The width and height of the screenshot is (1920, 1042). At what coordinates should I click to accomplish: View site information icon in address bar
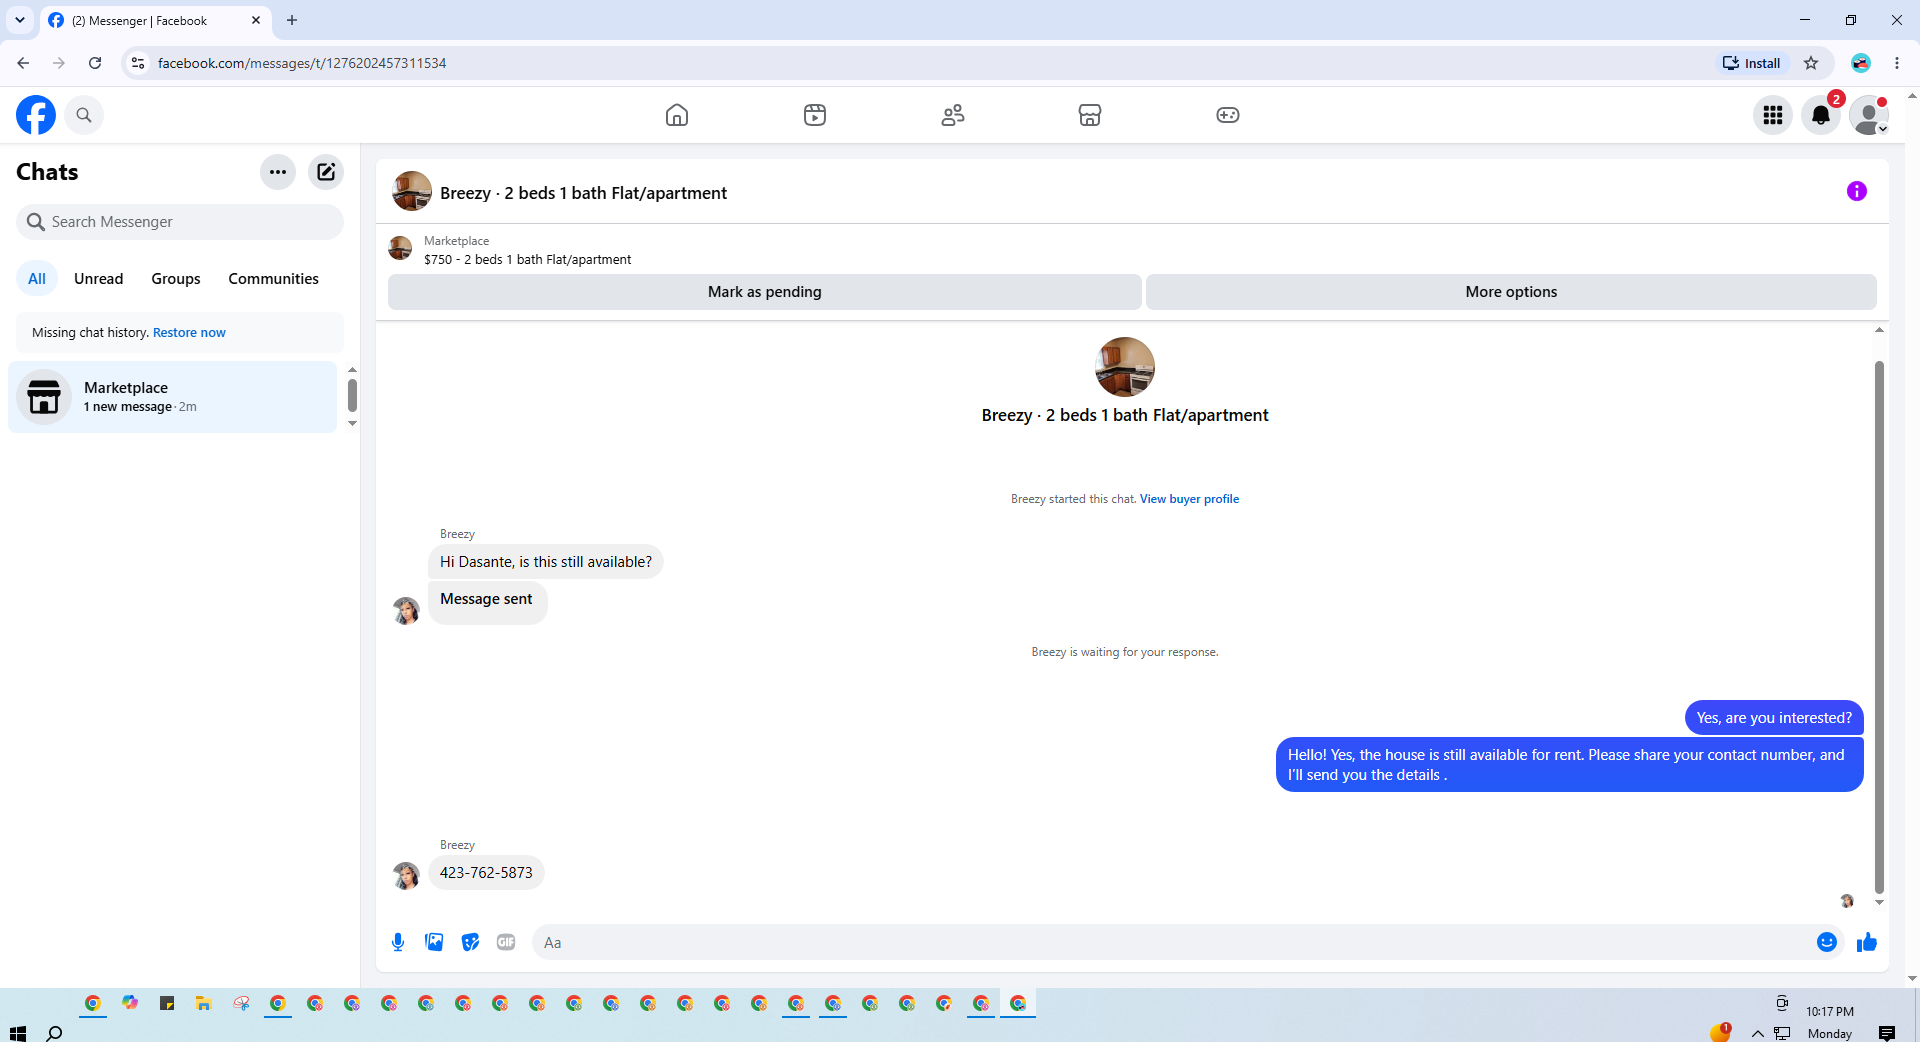pyautogui.click(x=138, y=63)
